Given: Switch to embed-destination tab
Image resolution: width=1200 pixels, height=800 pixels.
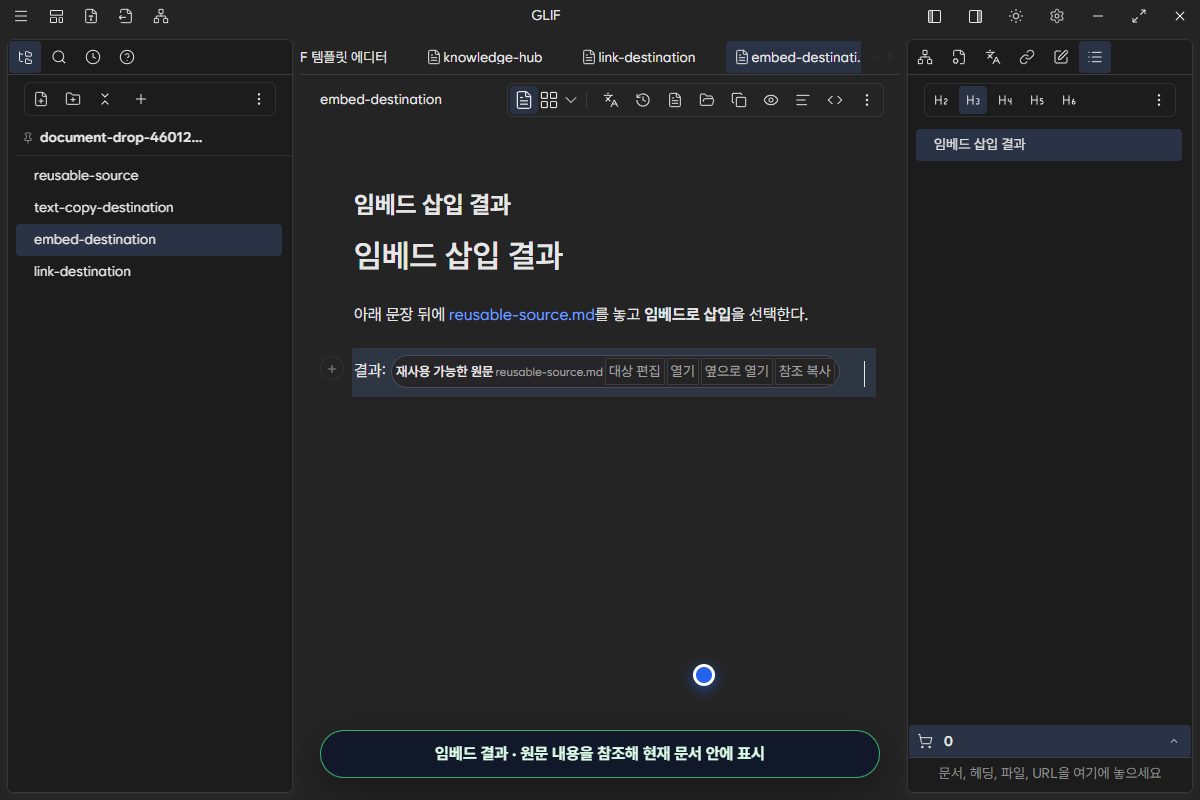Looking at the screenshot, I should click(796, 57).
